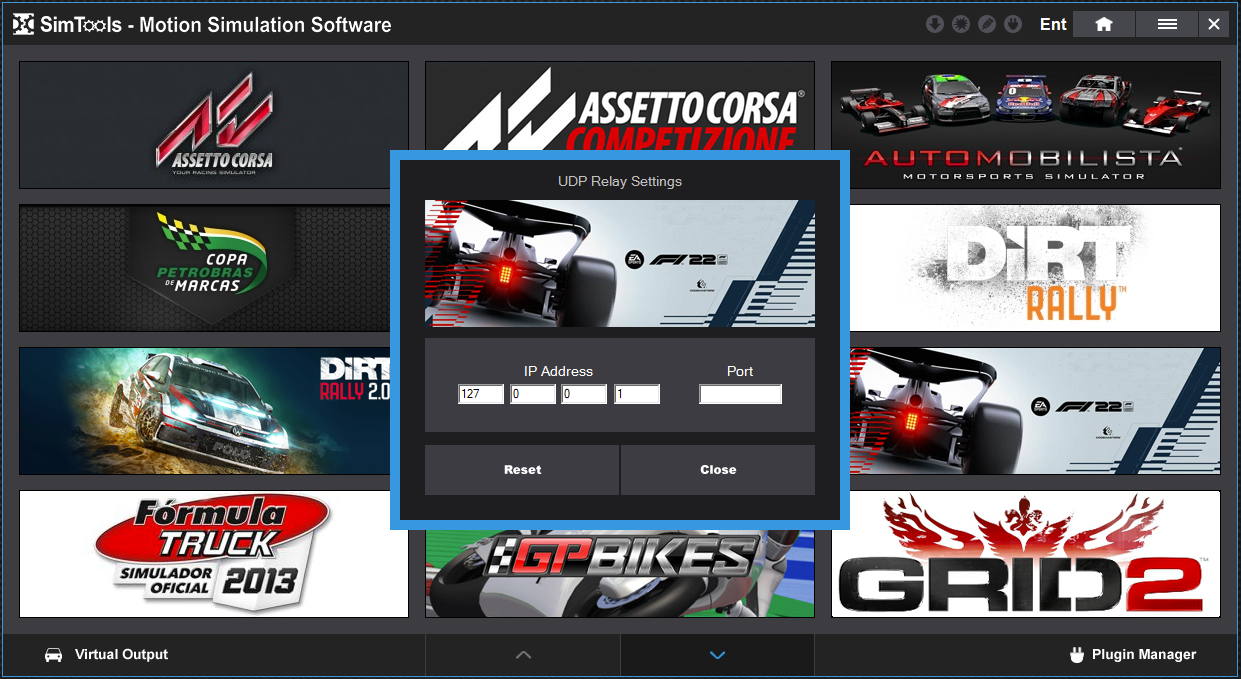This screenshot has width=1241, height=679.
Task: Click the second IP address octet field
Action: point(533,394)
